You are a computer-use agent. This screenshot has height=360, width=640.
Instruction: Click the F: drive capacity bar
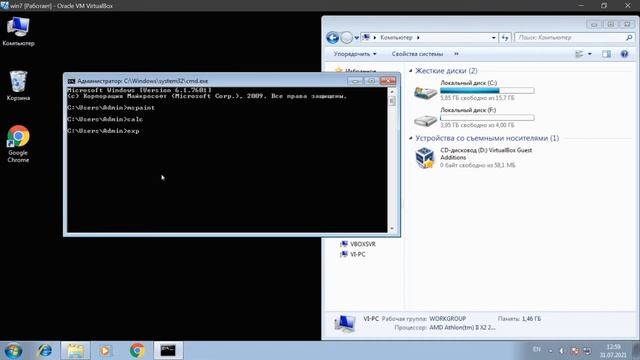pyautogui.click(x=487, y=118)
